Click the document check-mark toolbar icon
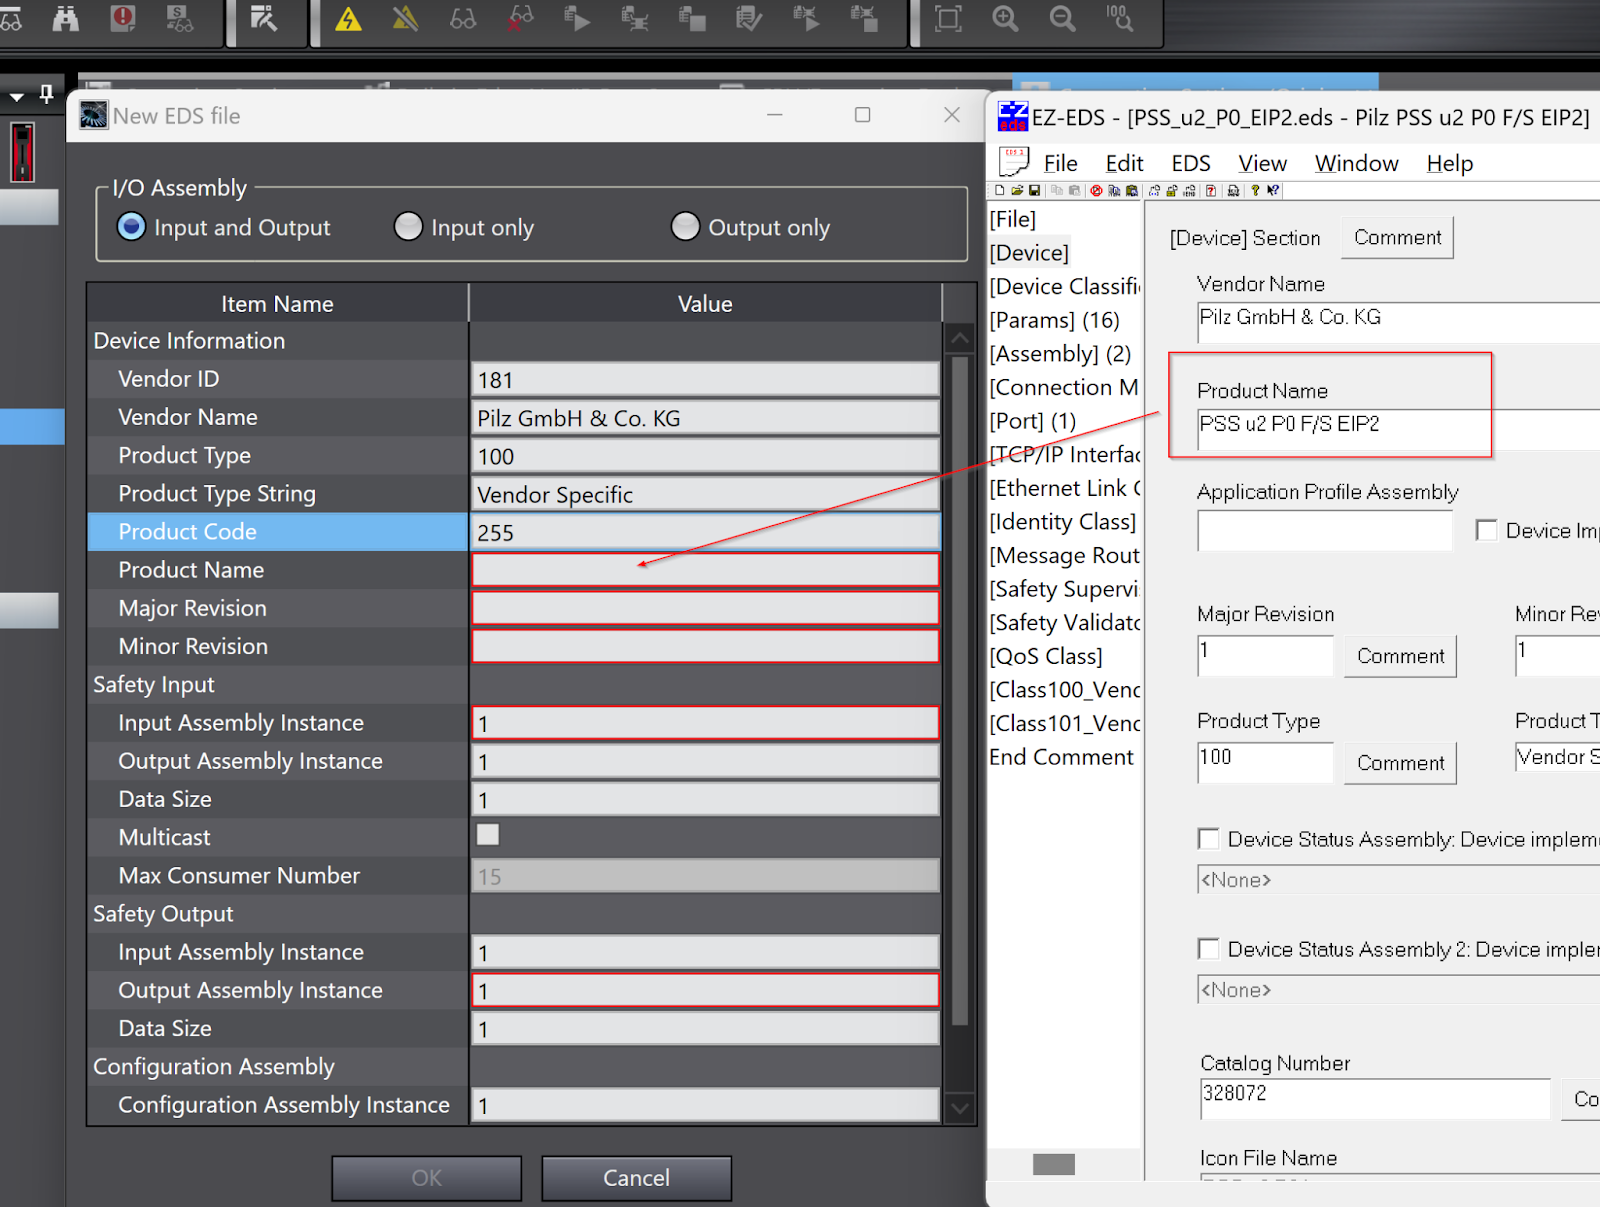This screenshot has height=1207, width=1600. pos(749,17)
